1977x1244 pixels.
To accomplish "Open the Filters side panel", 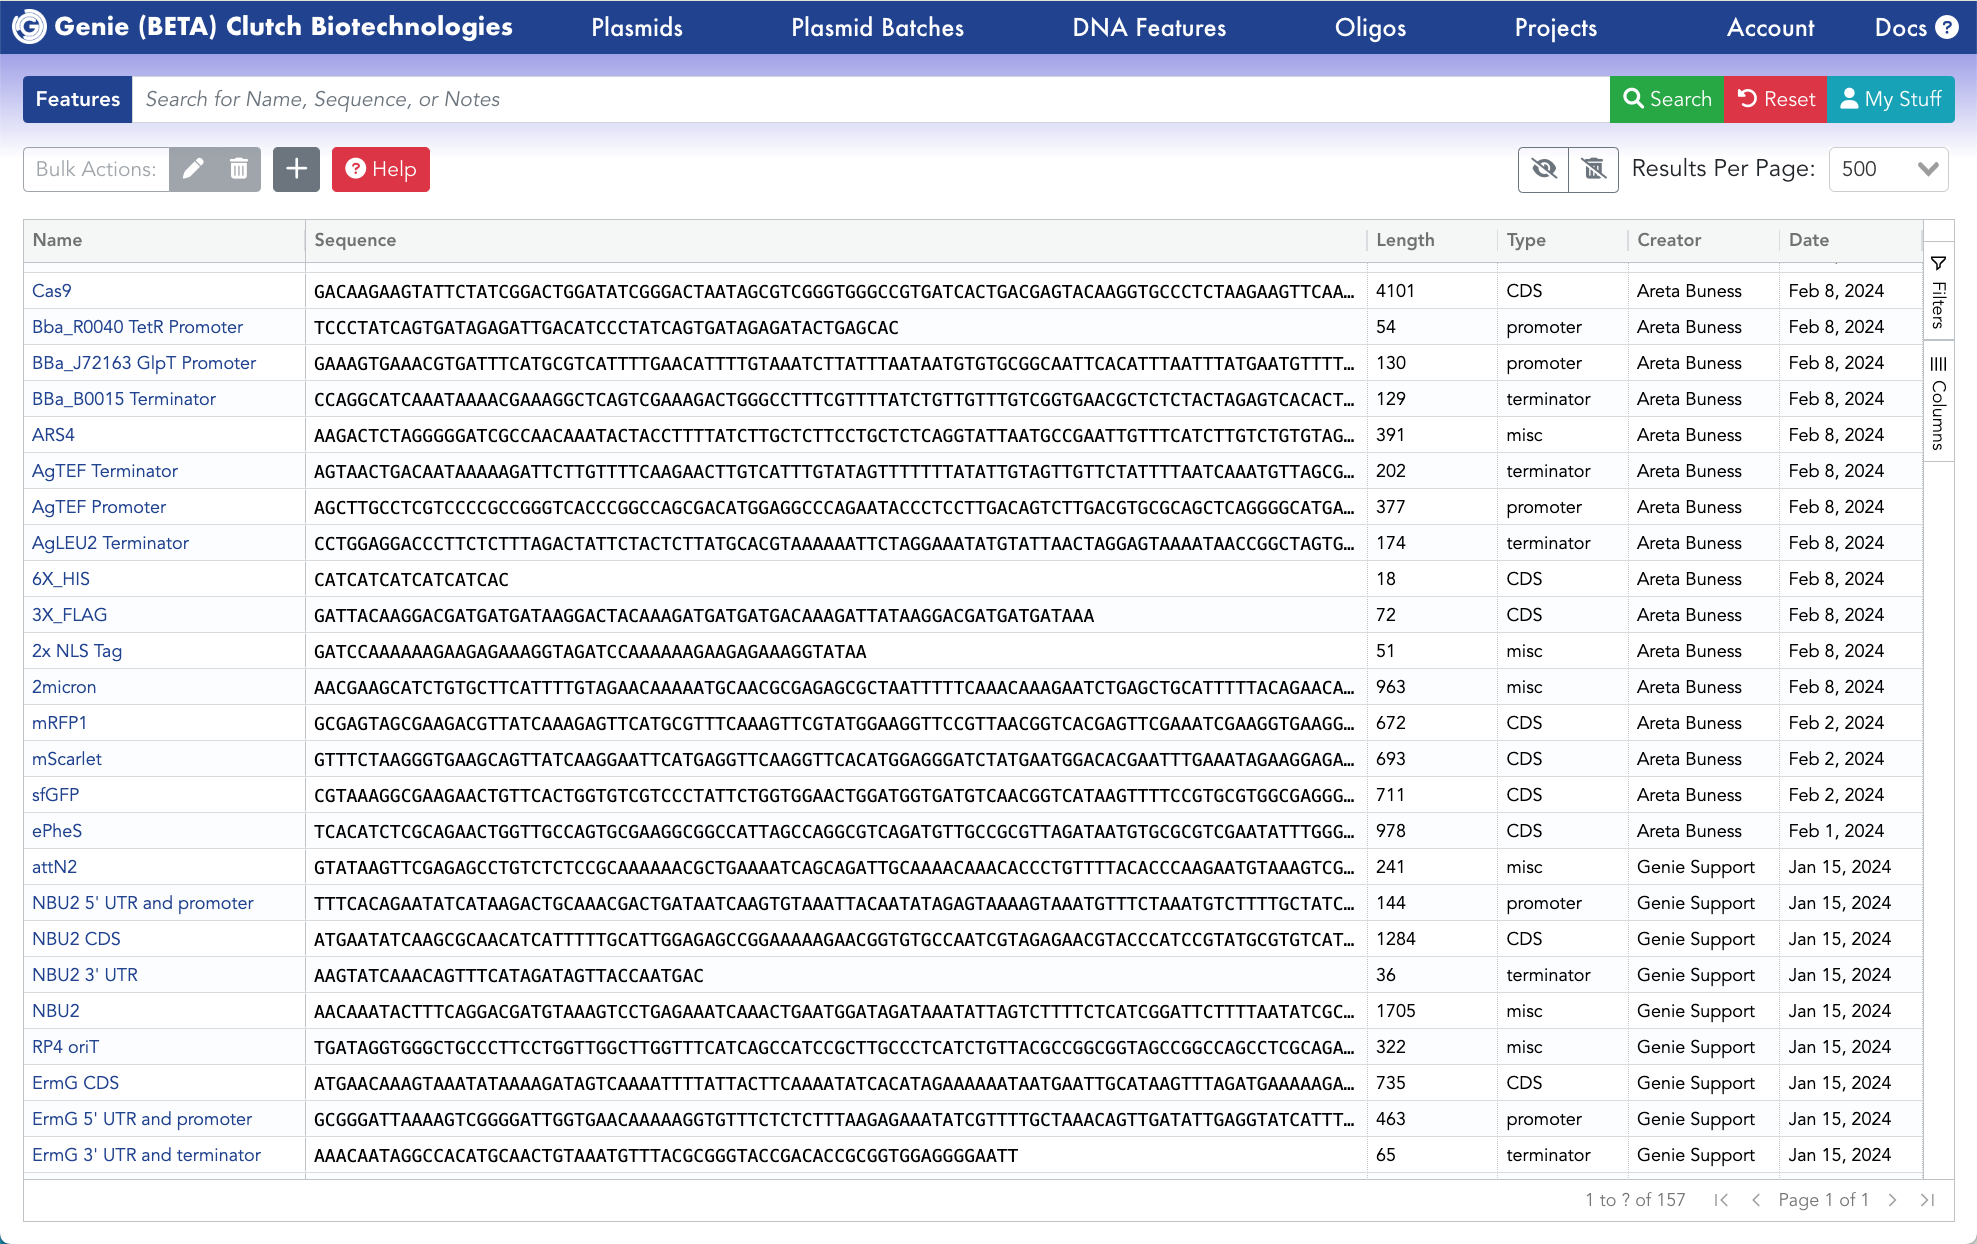I will tap(1939, 291).
